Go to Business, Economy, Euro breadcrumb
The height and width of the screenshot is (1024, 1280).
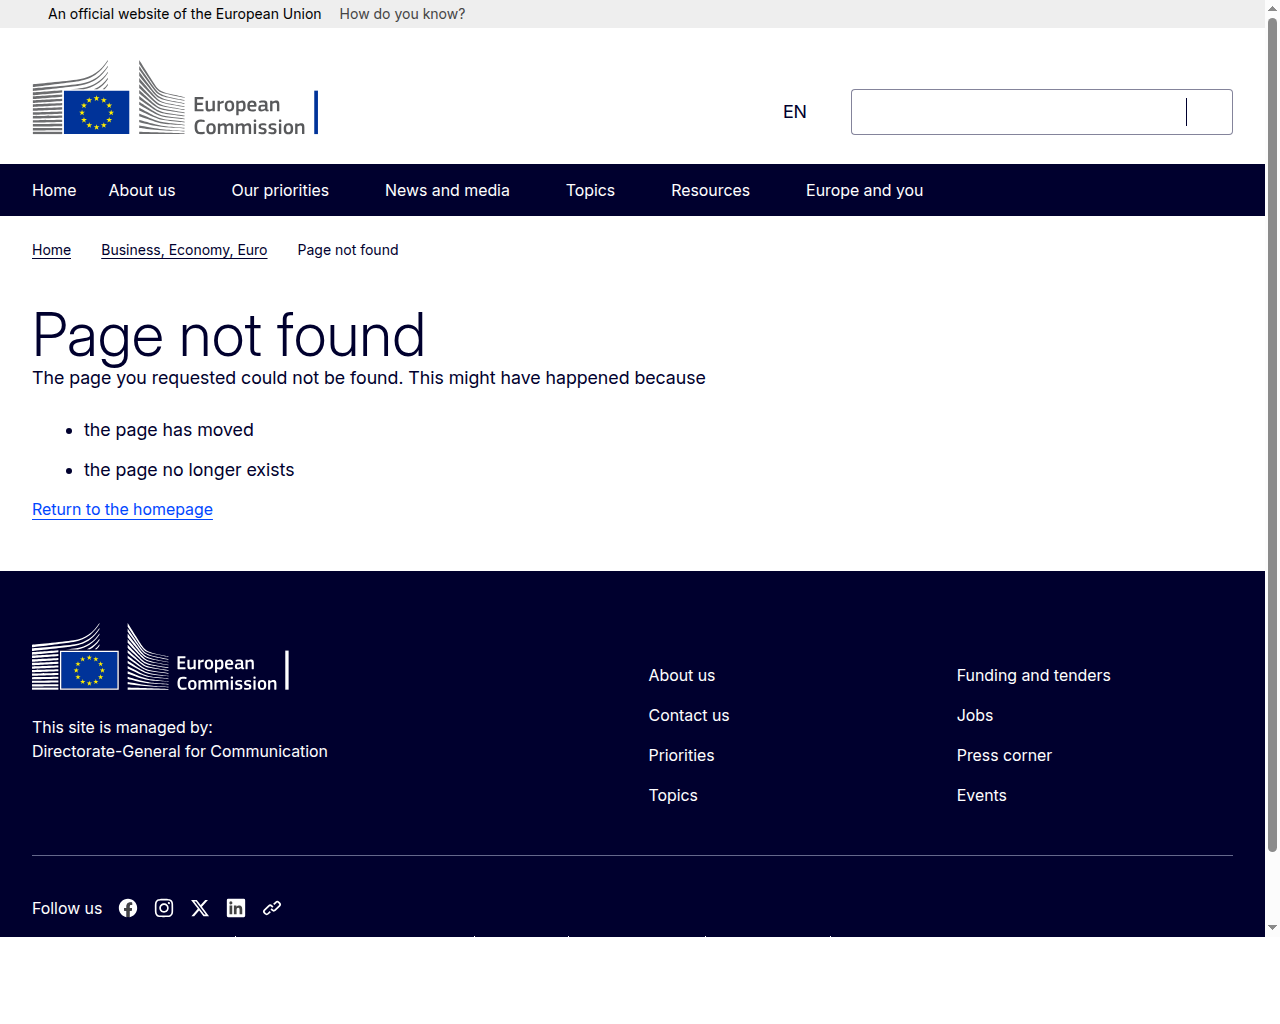click(x=184, y=250)
